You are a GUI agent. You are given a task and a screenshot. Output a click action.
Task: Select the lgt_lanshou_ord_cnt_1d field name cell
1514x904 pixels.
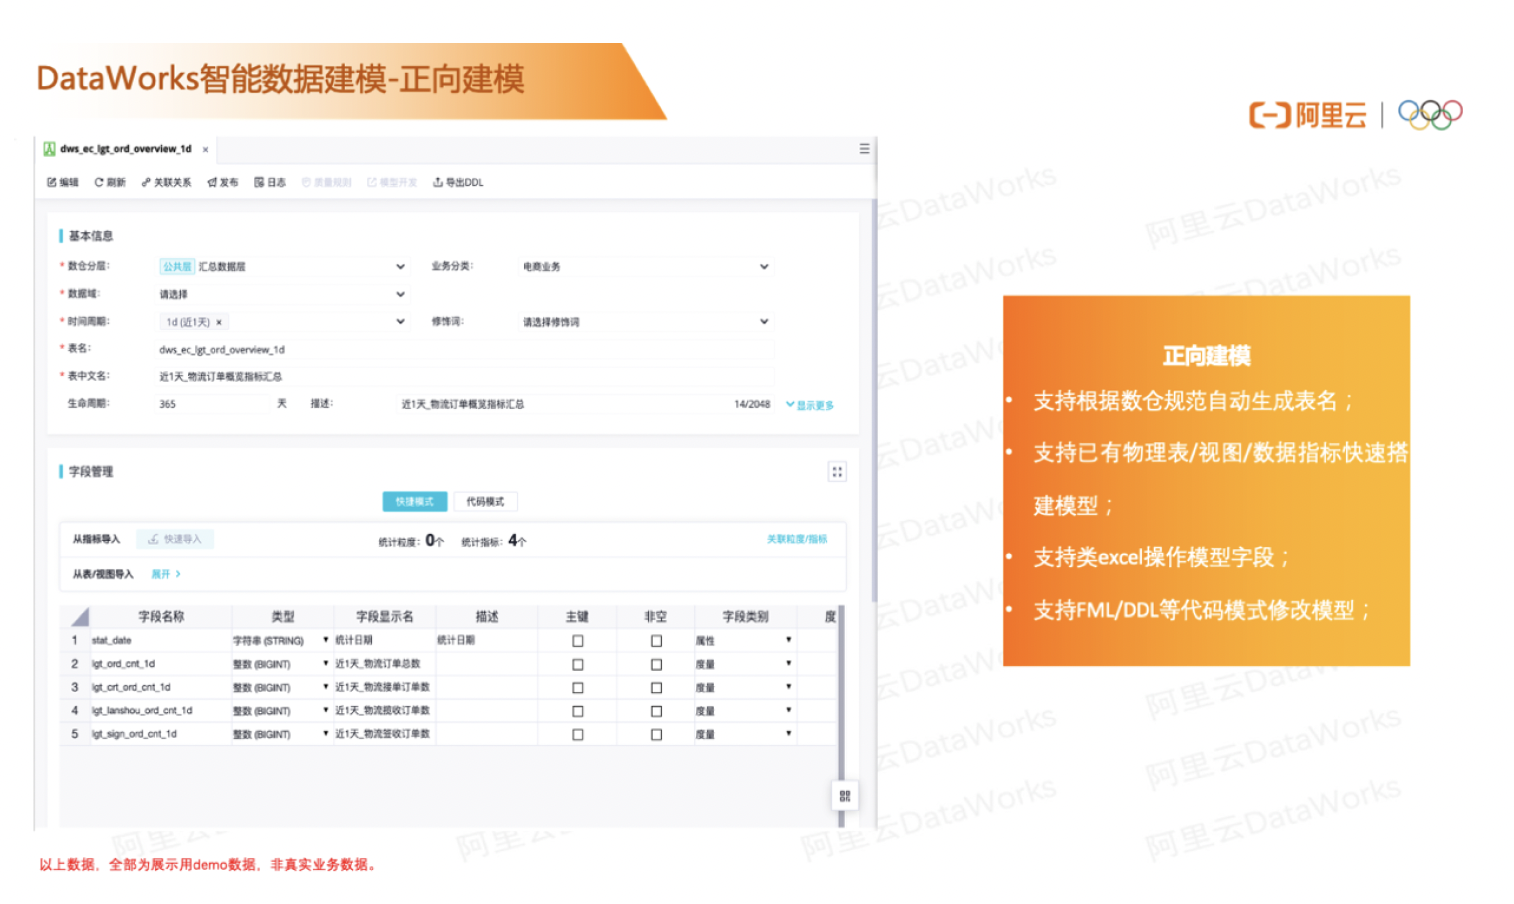tap(160, 711)
